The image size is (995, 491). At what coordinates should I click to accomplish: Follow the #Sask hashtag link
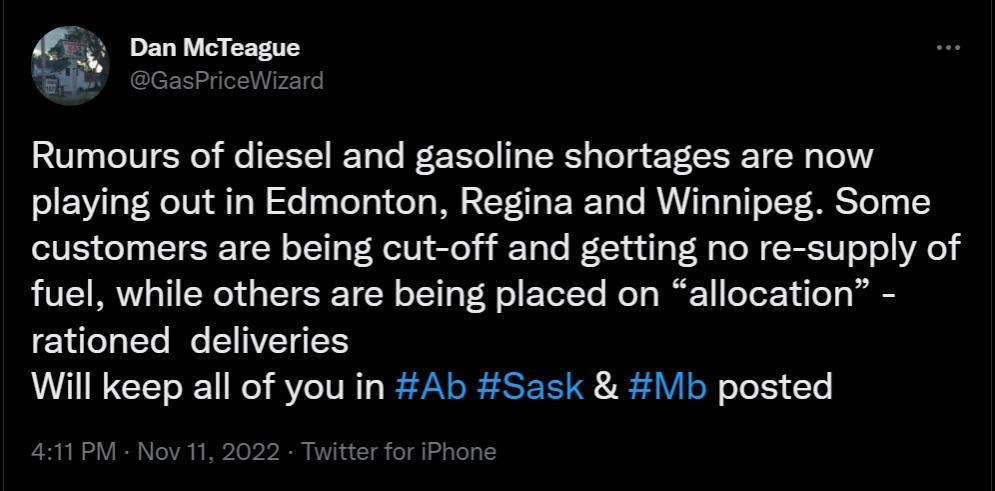(531, 386)
